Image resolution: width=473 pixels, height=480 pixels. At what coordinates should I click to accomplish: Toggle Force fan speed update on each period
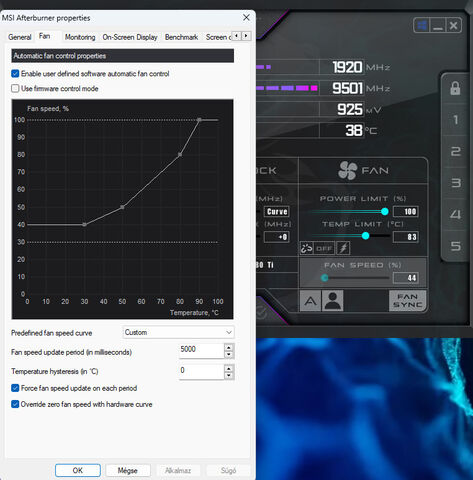15,388
